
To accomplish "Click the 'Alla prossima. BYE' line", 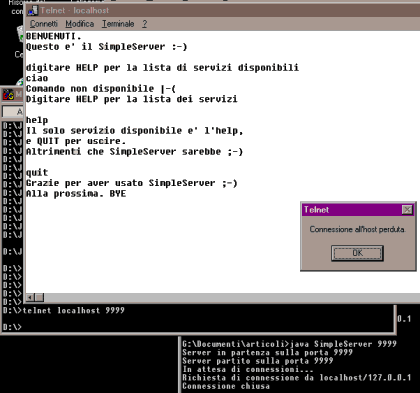I will coord(76,194).
